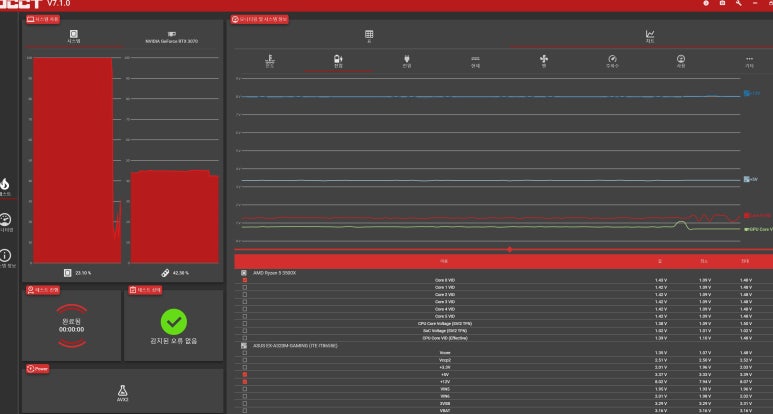Open the table view tab
773x414 pixels.
point(368,36)
